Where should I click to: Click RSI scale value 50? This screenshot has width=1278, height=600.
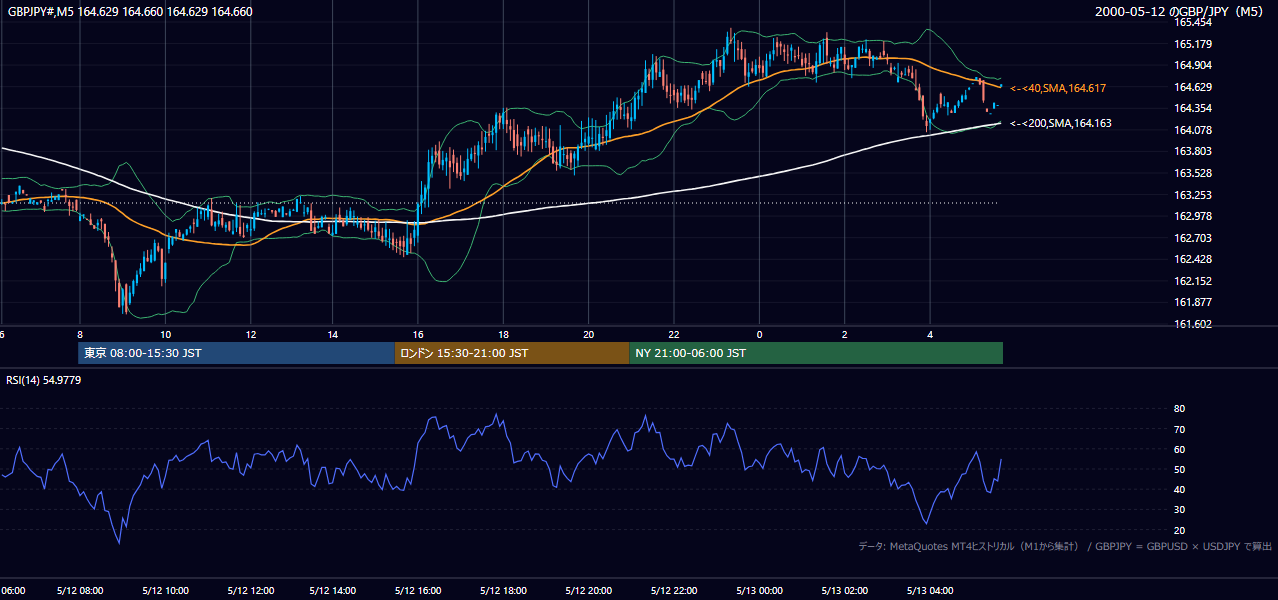(x=1180, y=469)
